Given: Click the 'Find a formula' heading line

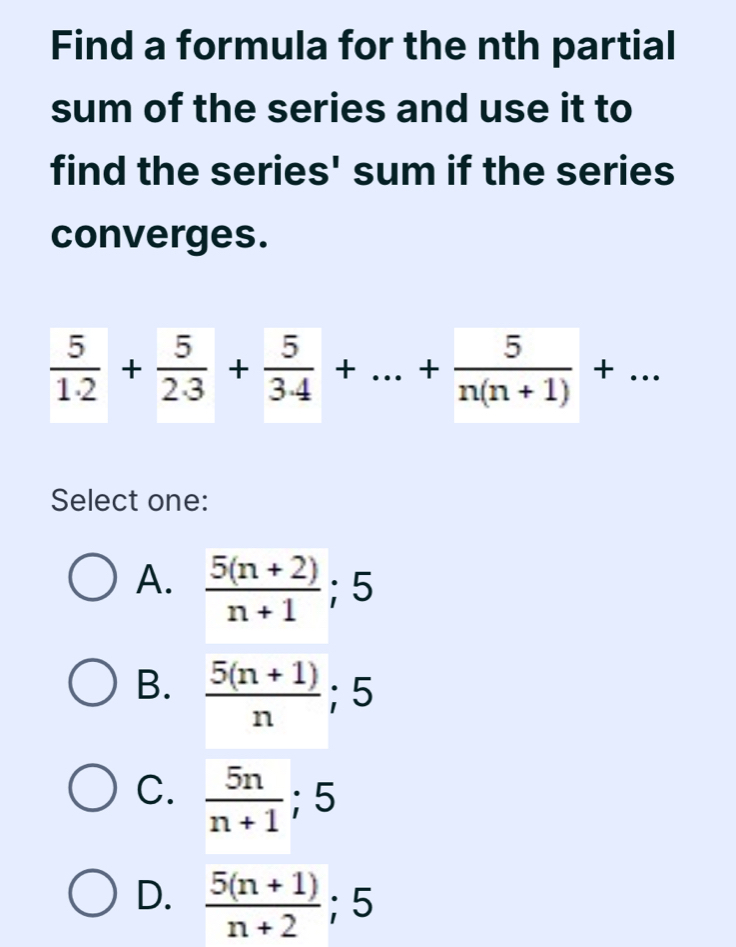Looking at the screenshot, I should (x=364, y=47).
